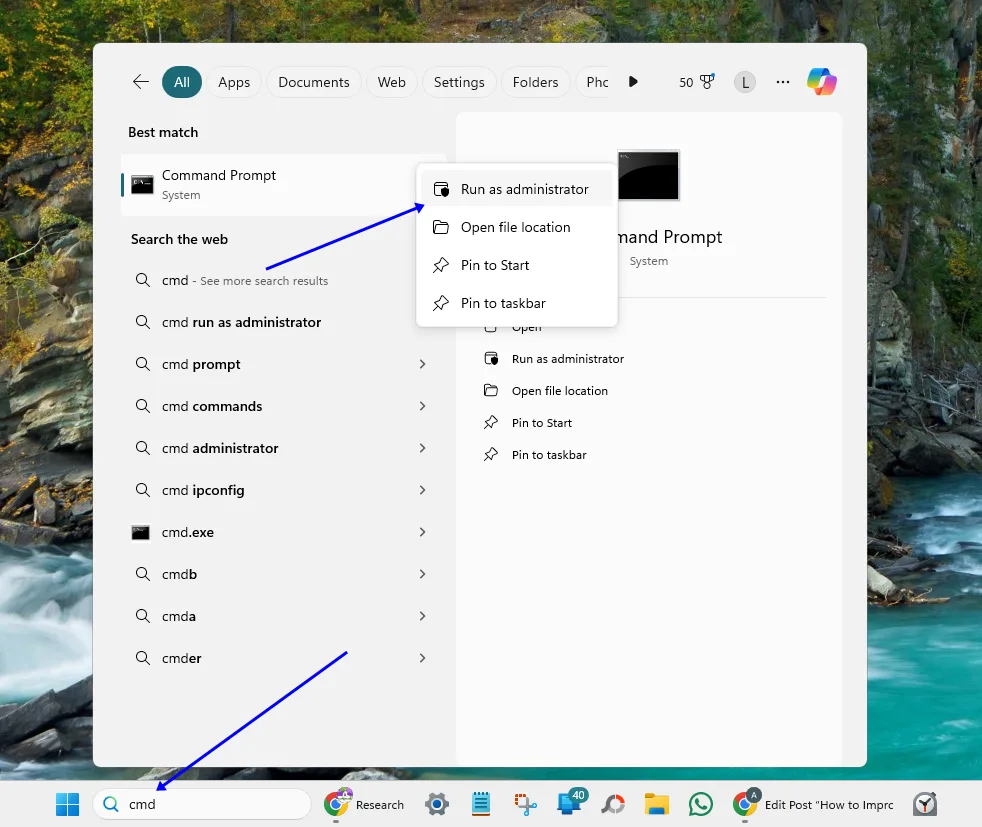Open WhatsApp from the taskbar
Image resolution: width=982 pixels, height=827 pixels.
click(701, 804)
